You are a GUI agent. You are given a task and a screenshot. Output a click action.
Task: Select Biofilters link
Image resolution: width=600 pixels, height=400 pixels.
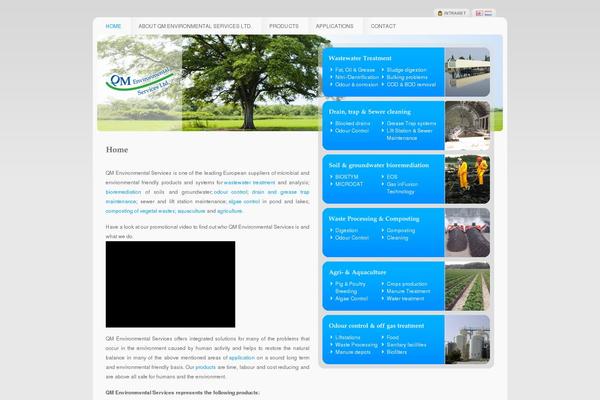point(396,352)
